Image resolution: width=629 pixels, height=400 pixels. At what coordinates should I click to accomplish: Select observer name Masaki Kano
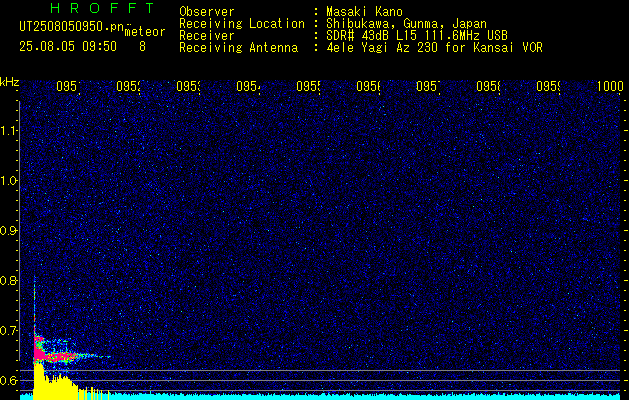pyautogui.click(x=364, y=11)
